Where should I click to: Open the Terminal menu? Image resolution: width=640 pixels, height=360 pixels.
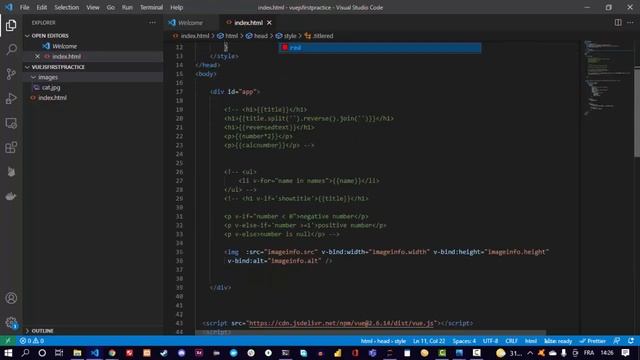tap(151, 7)
